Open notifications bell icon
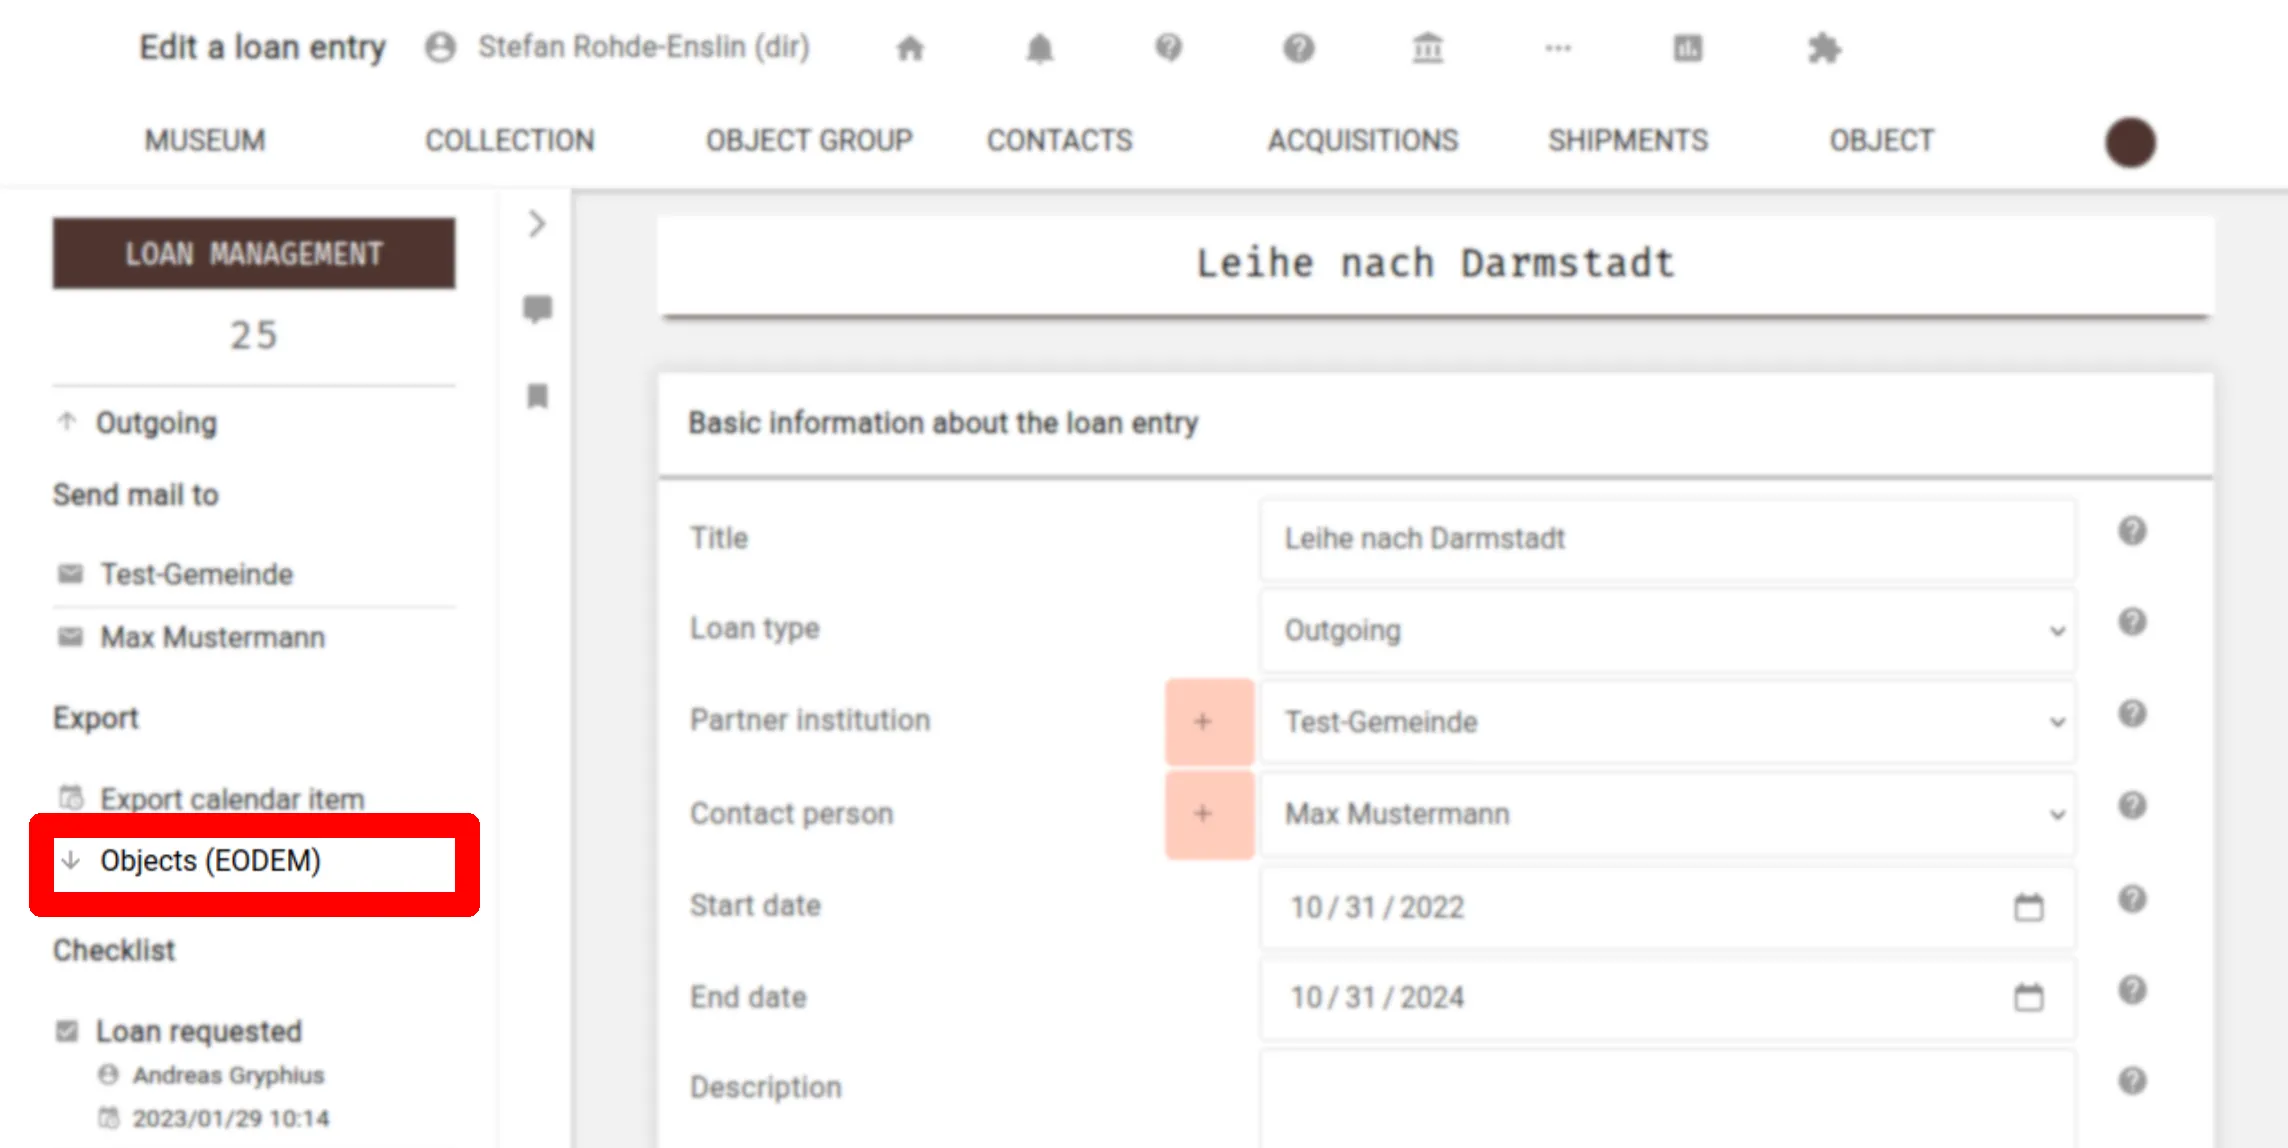This screenshot has width=2288, height=1148. click(x=1040, y=48)
